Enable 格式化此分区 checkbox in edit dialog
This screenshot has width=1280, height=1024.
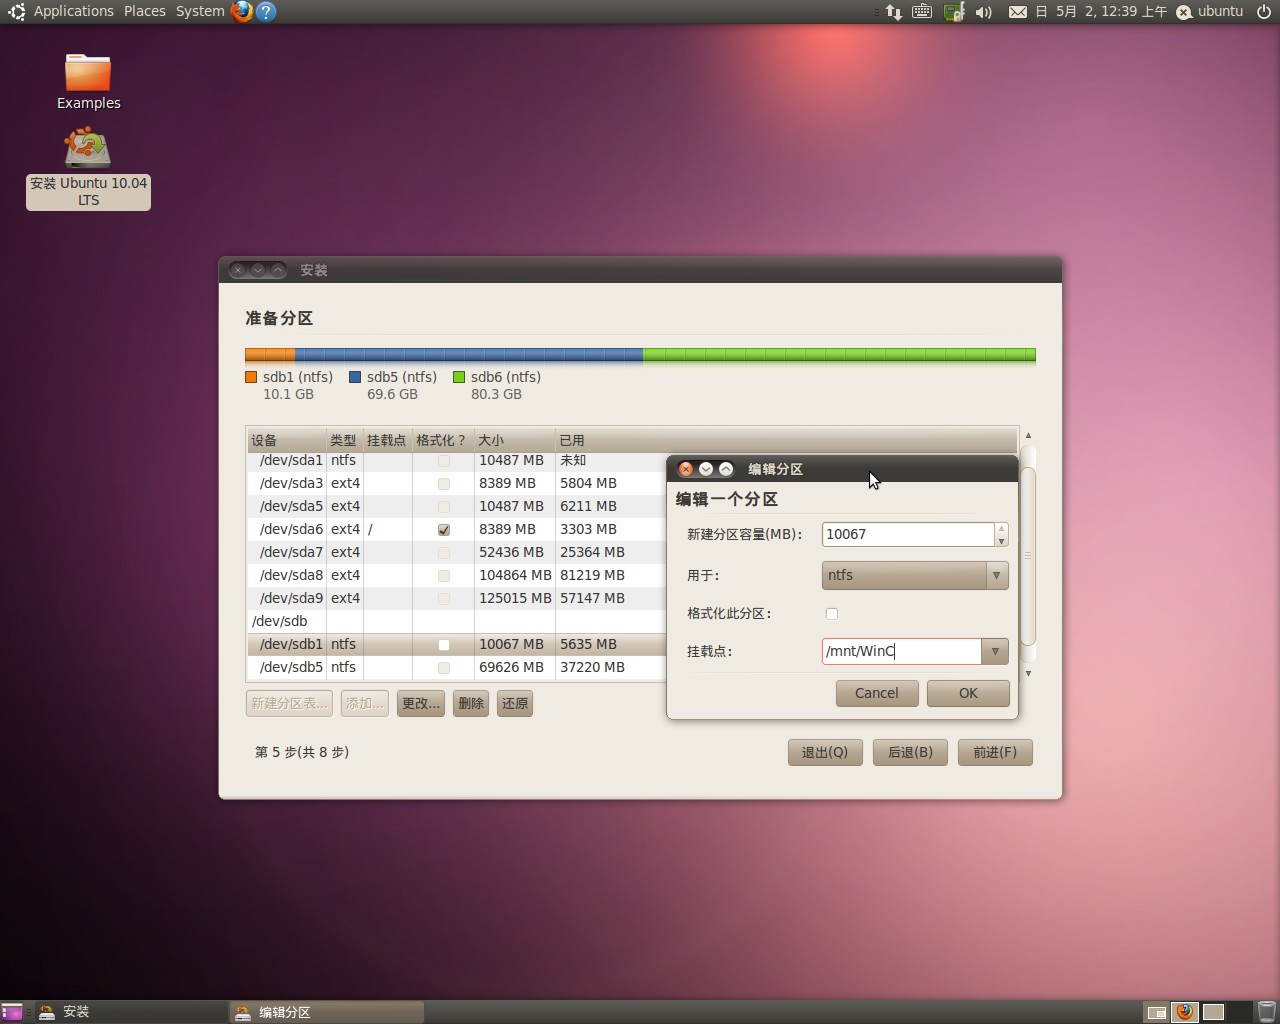pyautogui.click(x=832, y=614)
